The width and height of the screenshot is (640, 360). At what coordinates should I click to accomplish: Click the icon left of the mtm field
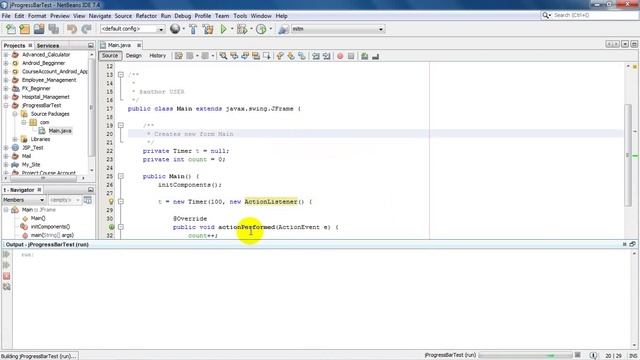(x=283, y=29)
